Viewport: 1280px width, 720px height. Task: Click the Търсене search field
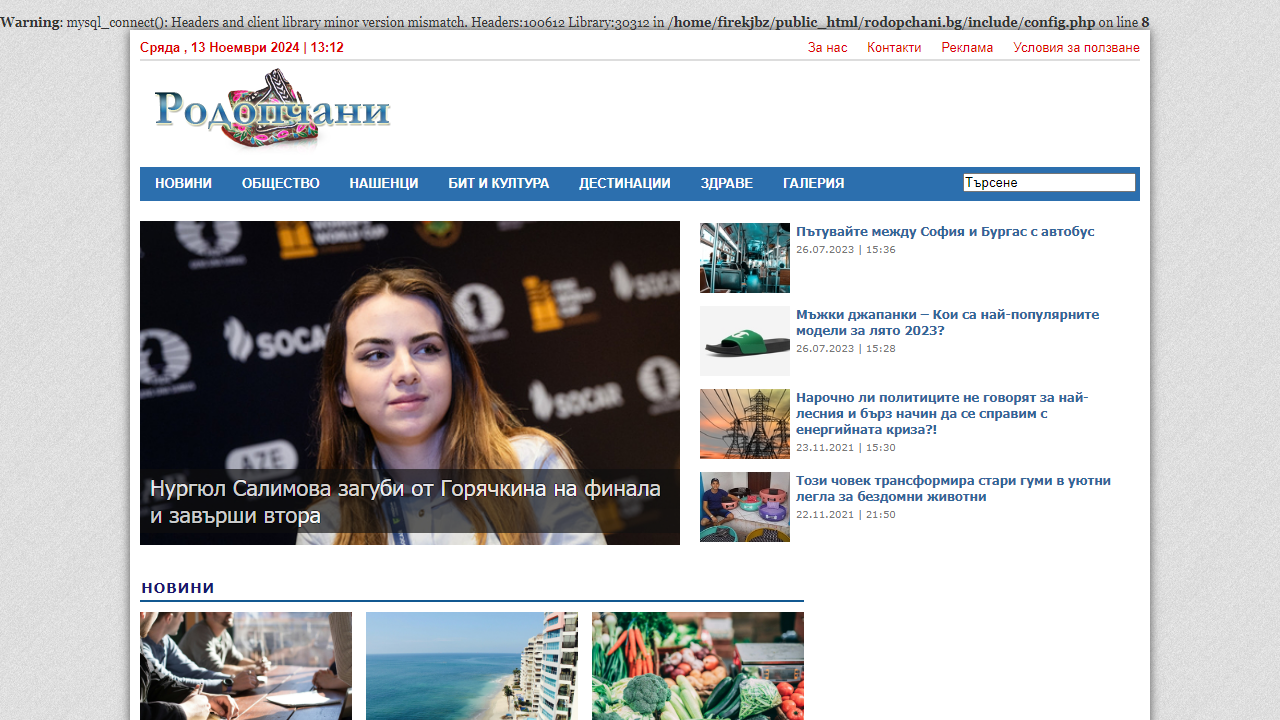pyautogui.click(x=1048, y=183)
